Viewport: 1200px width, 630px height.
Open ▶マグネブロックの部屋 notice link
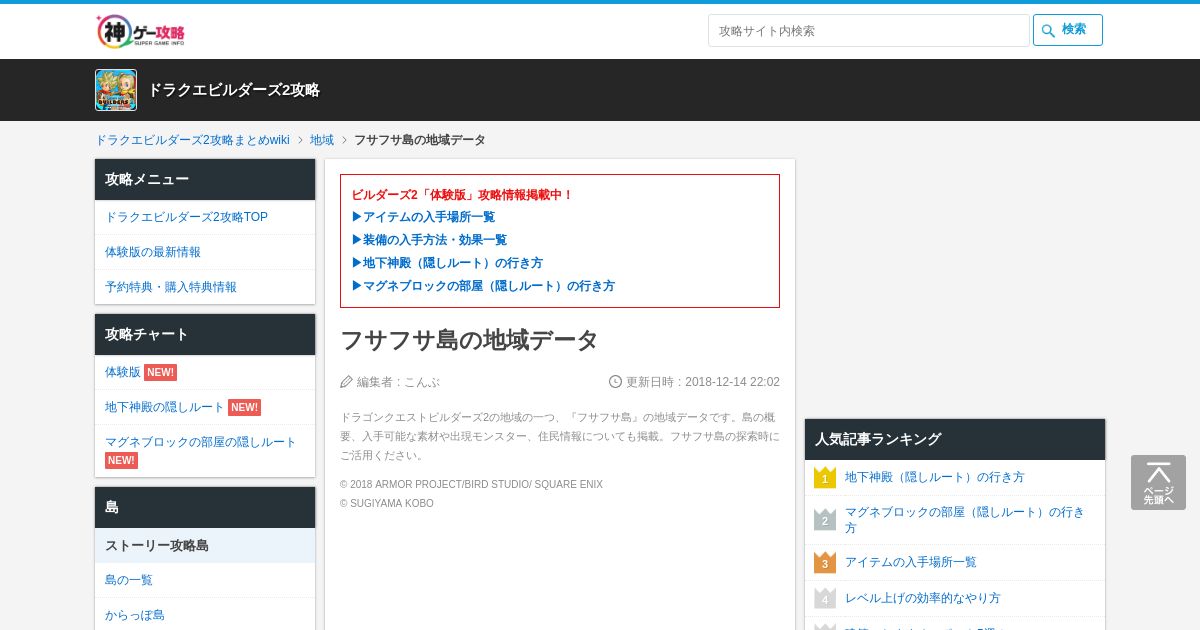483,286
